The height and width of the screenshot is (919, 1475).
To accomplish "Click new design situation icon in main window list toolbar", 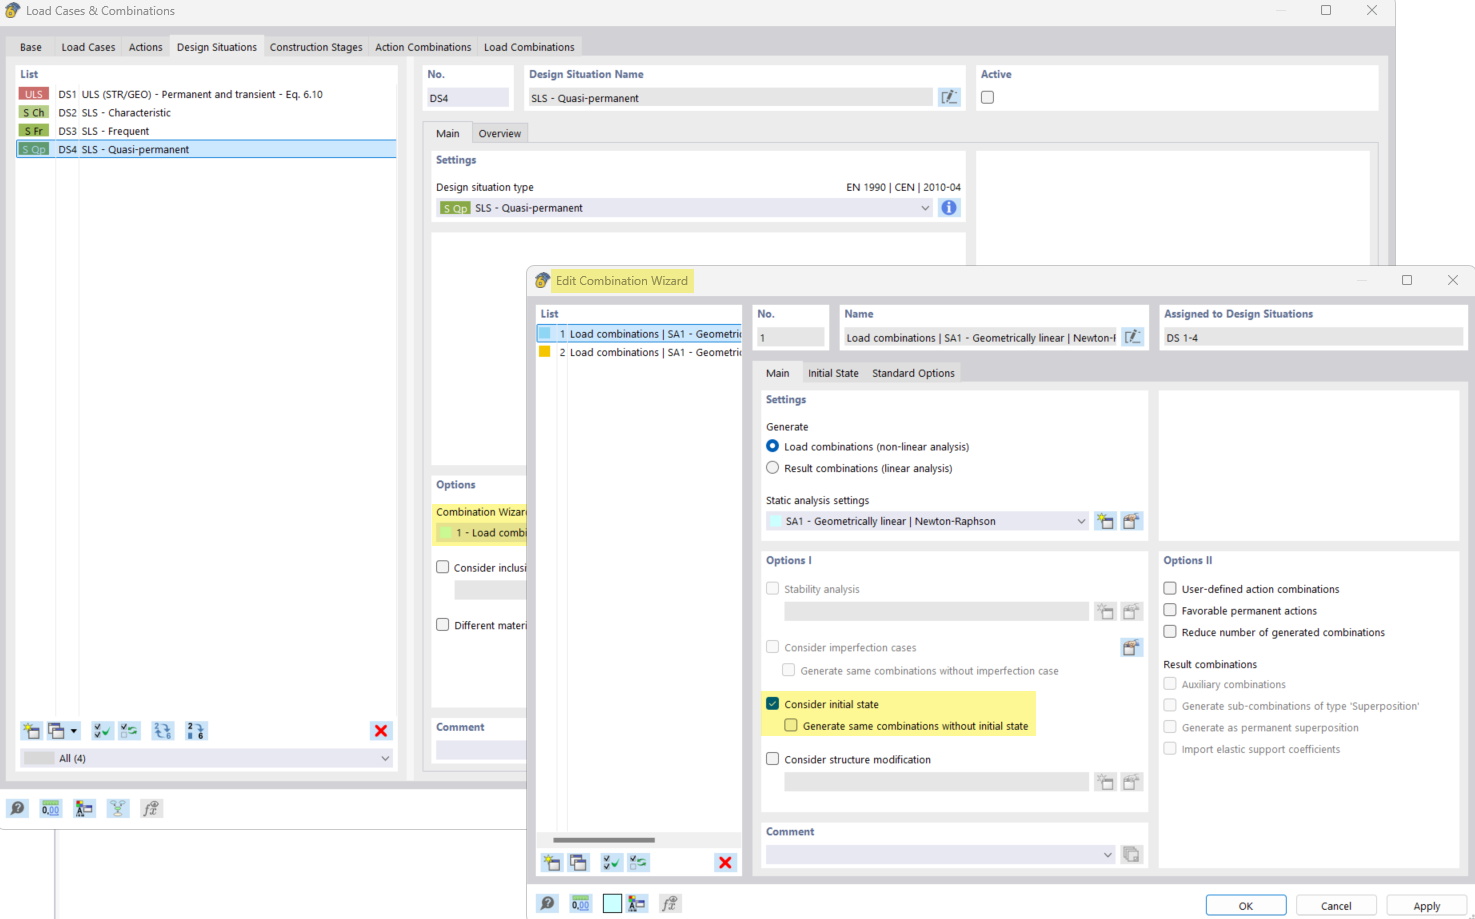I will pos(31,731).
